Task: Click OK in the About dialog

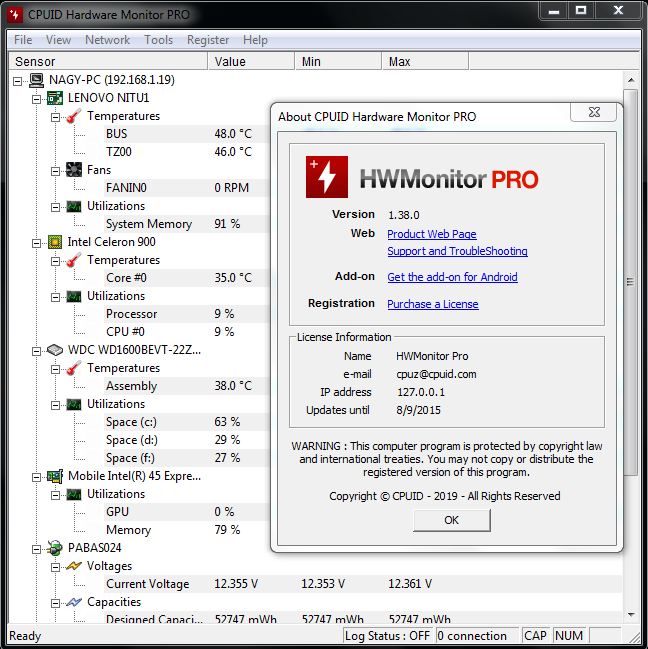Action: 452,520
